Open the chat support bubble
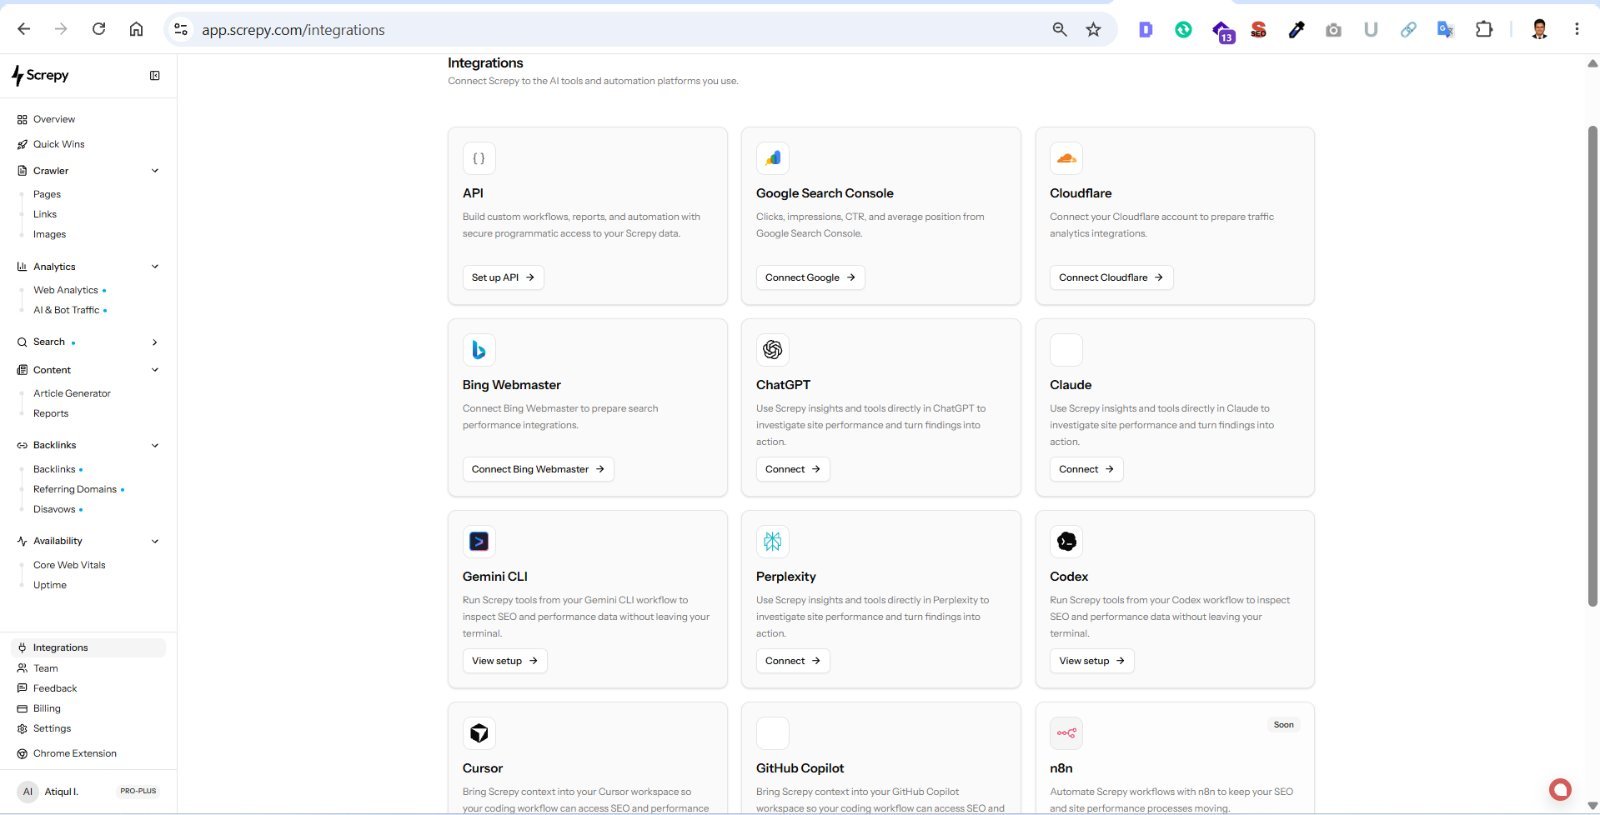 tap(1560, 790)
